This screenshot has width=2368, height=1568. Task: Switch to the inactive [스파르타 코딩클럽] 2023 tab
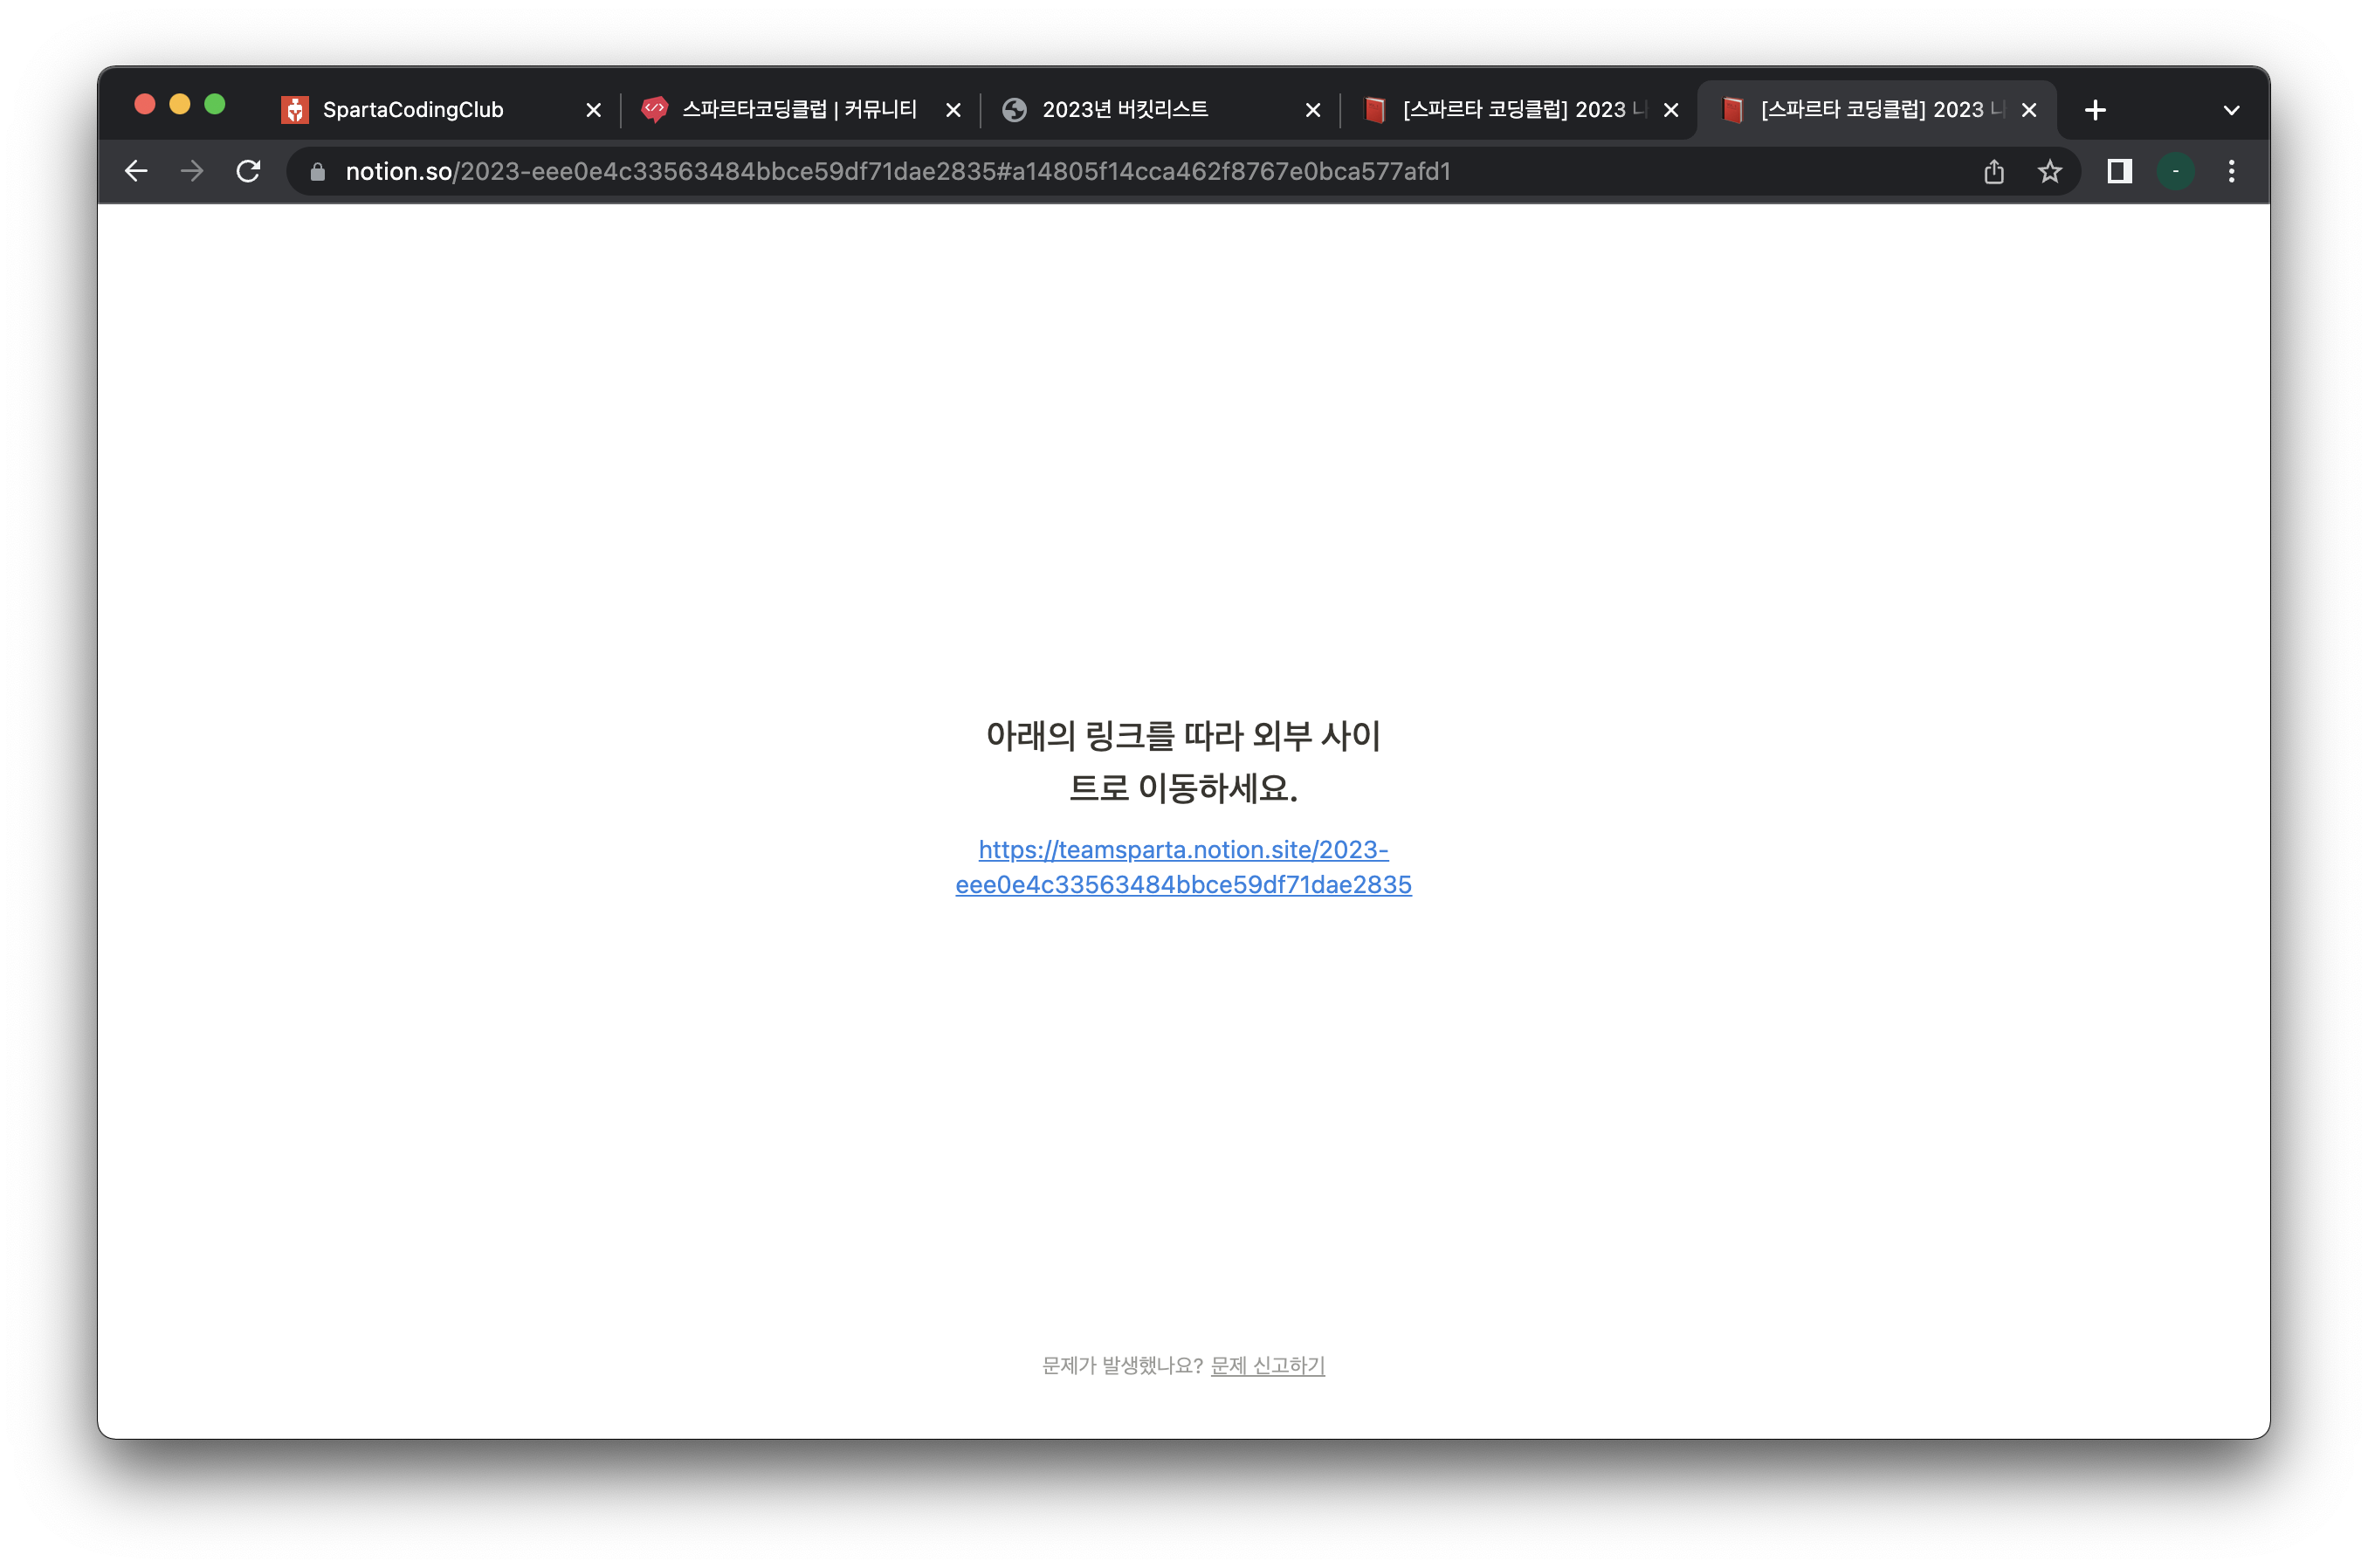1519,110
